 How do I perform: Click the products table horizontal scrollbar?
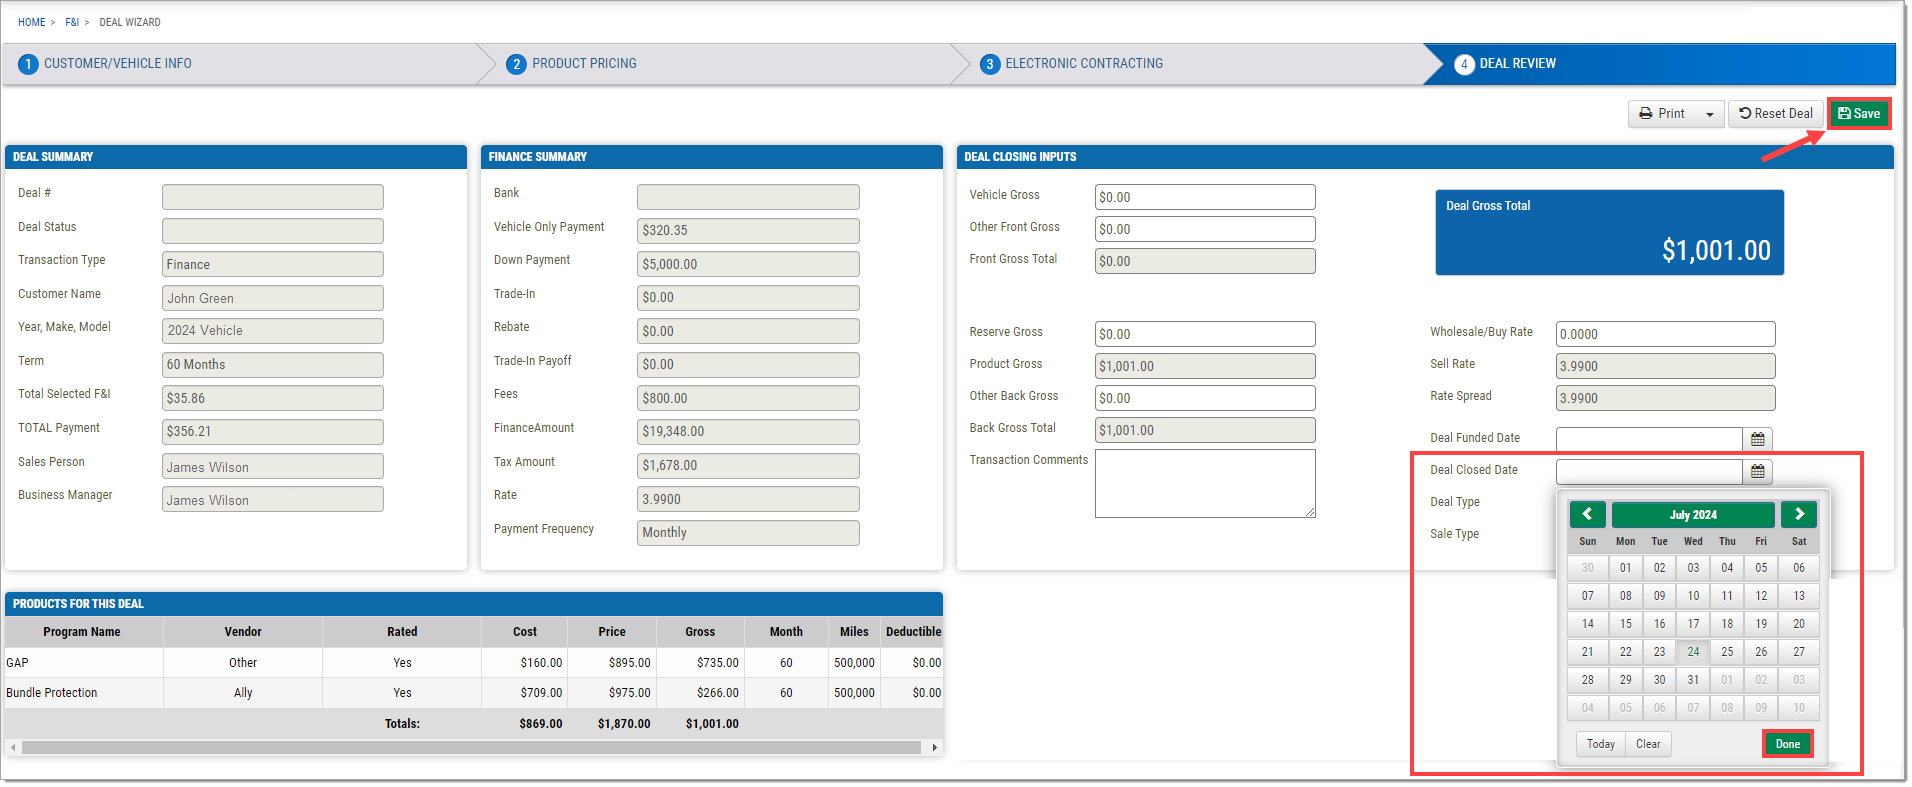pos(471,747)
